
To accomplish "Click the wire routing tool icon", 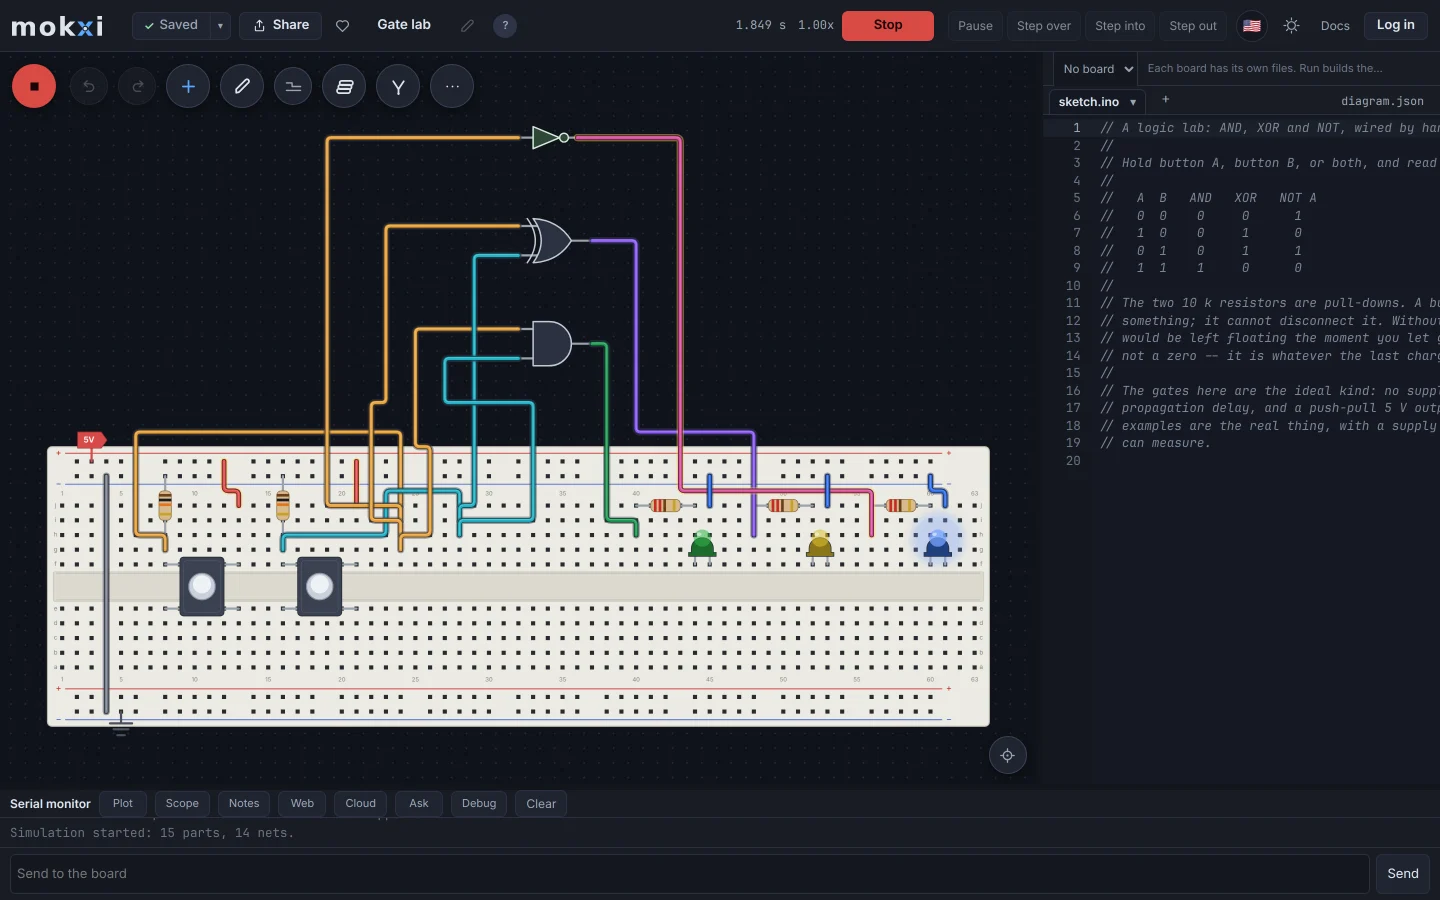I will pyautogui.click(x=293, y=86).
